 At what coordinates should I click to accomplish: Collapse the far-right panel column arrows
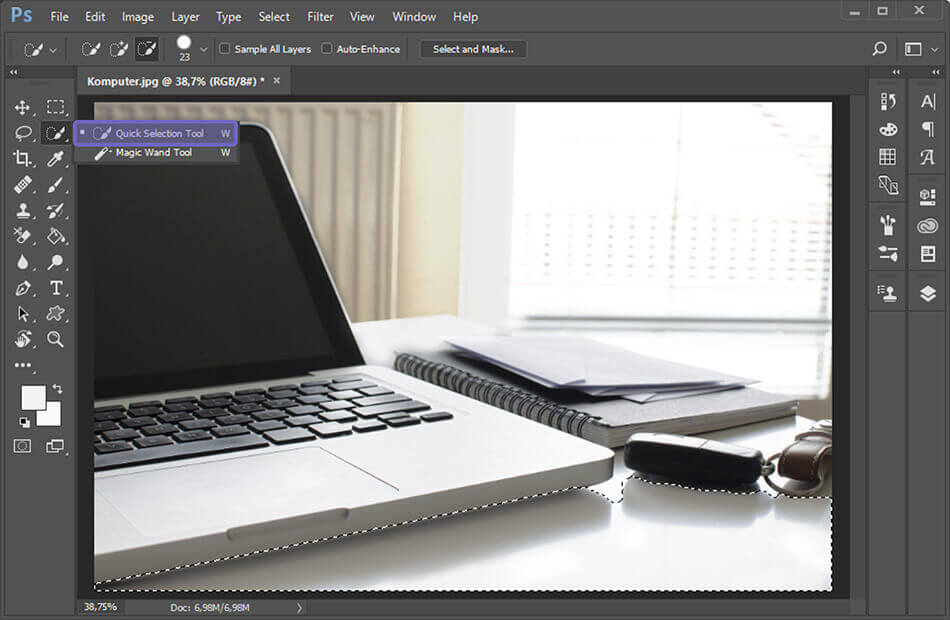click(x=936, y=72)
